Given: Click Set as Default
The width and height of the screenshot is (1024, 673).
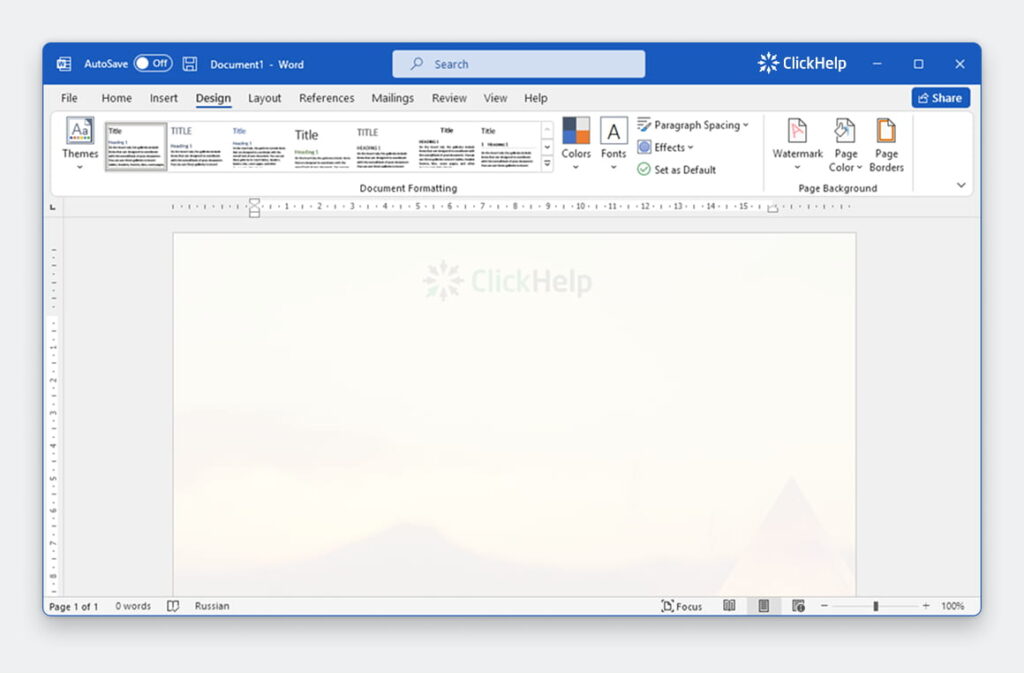Looking at the screenshot, I should pyautogui.click(x=686, y=169).
